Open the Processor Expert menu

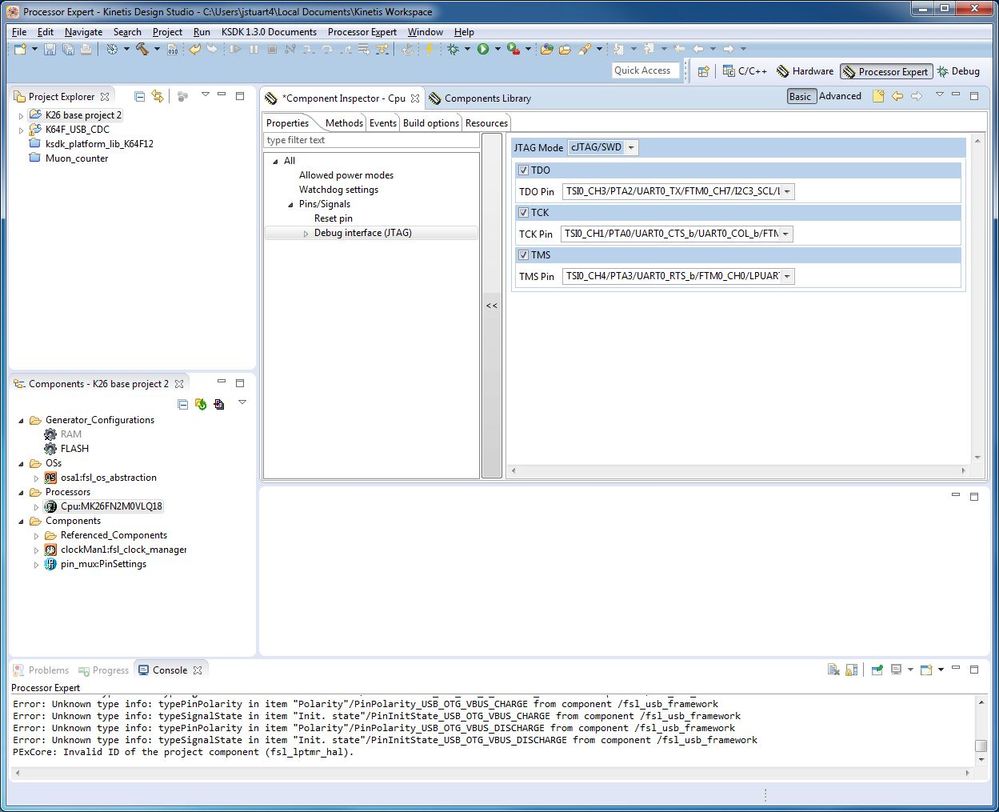(x=362, y=32)
